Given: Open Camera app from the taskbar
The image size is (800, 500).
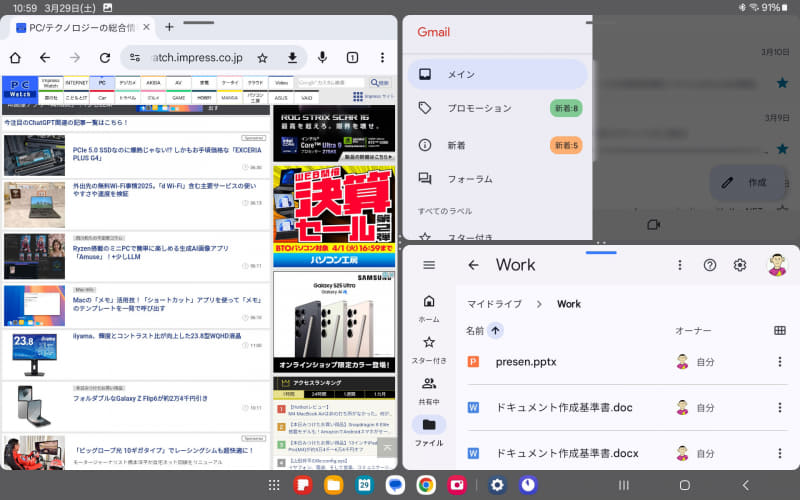Looking at the screenshot, I should [x=457, y=485].
